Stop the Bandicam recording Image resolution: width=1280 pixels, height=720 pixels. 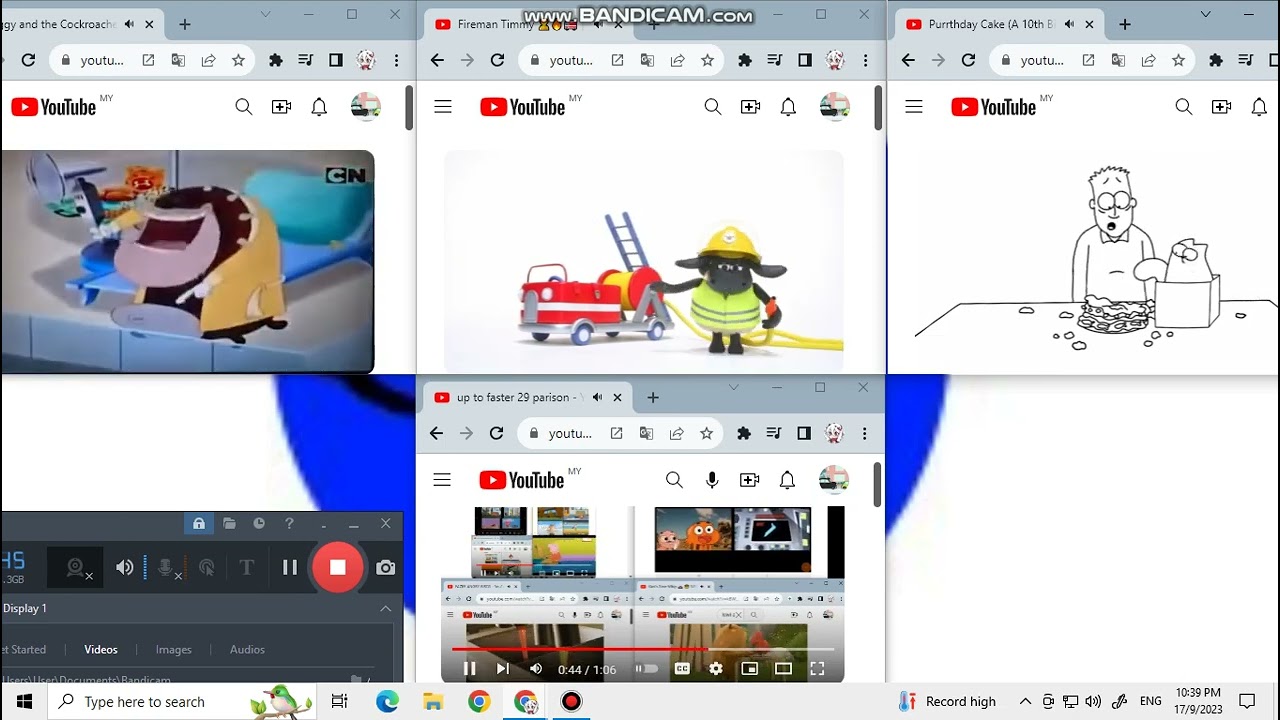337,567
